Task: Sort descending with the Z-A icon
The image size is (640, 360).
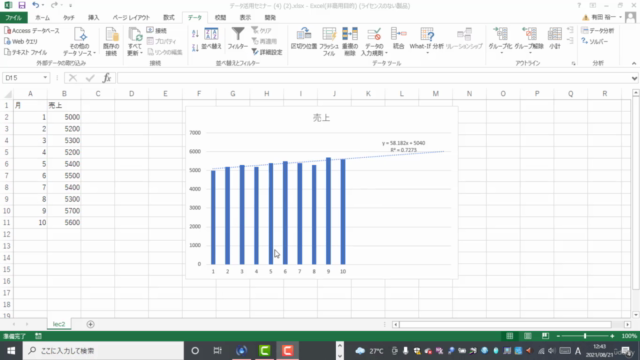Action: point(195,48)
